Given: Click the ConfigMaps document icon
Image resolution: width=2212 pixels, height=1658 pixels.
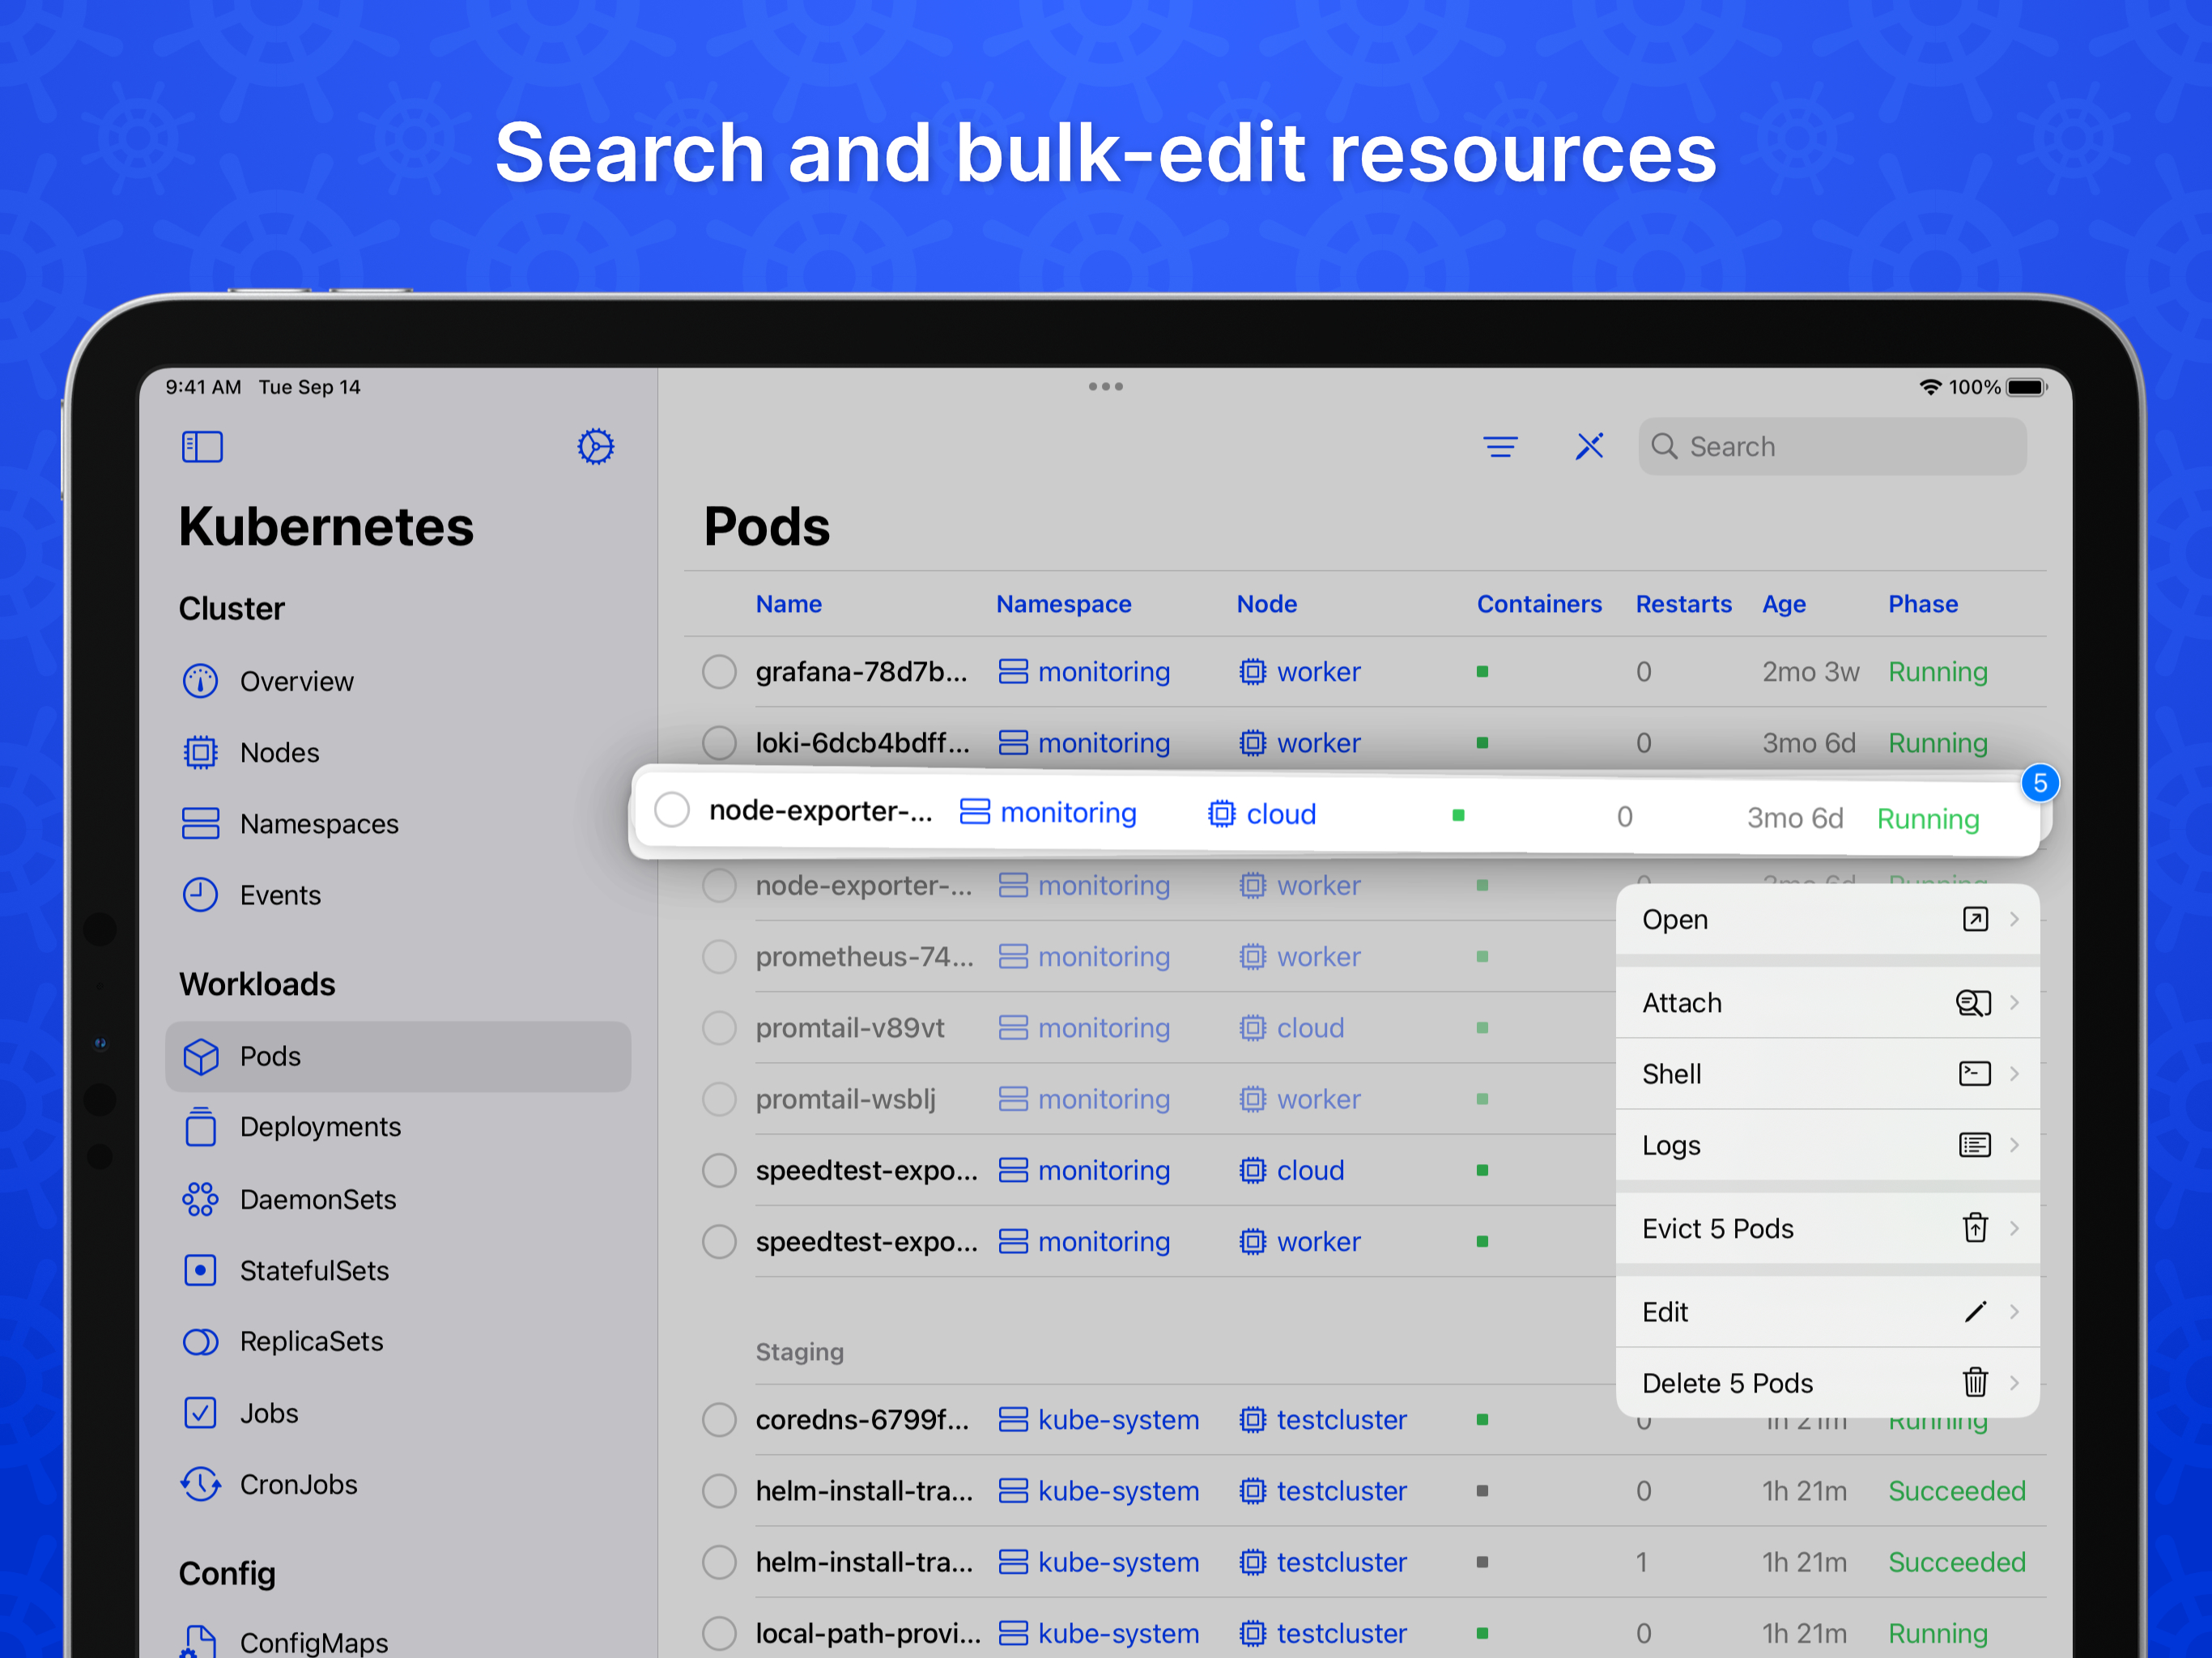Looking at the screenshot, I should (200, 1641).
